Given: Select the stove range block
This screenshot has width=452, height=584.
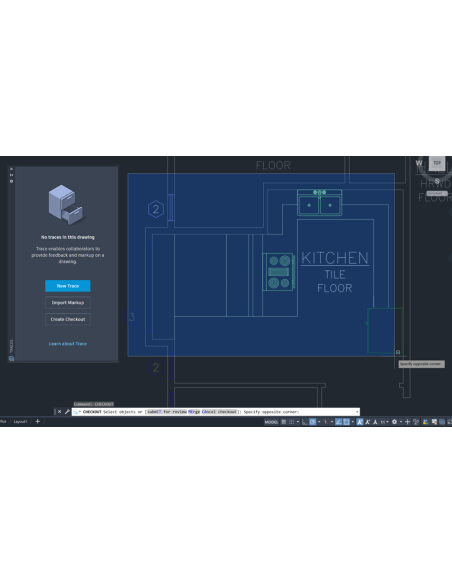Looking at the screenshot, I should click(x=279, y=272).
